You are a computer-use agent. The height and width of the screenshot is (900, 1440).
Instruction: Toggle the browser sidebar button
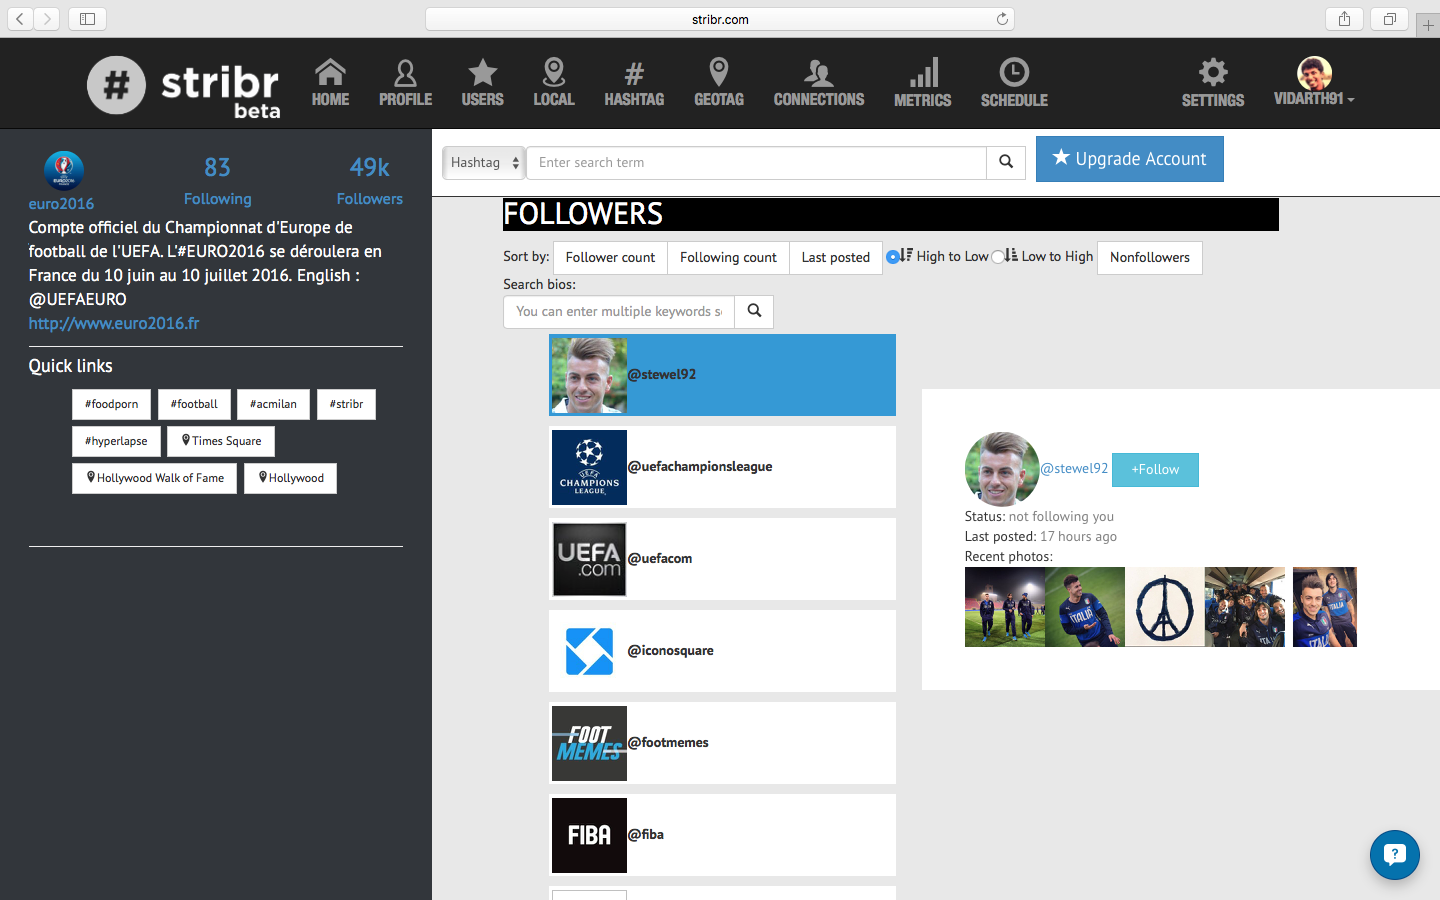point(87,19)
